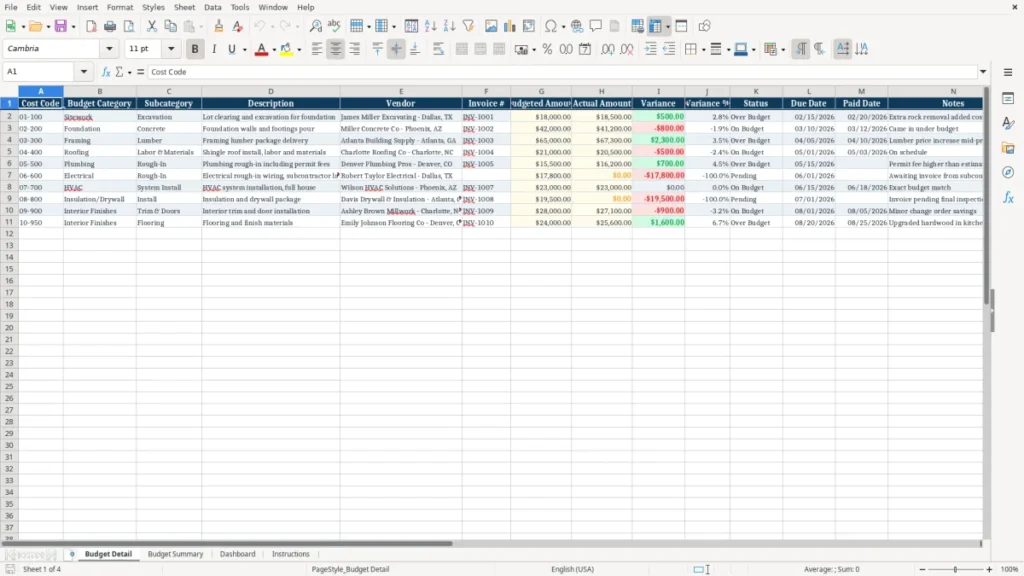Screen dimensions: 1024x576
Task: Click formula input line 'Cost Code'
Action: tap(562, 72)
